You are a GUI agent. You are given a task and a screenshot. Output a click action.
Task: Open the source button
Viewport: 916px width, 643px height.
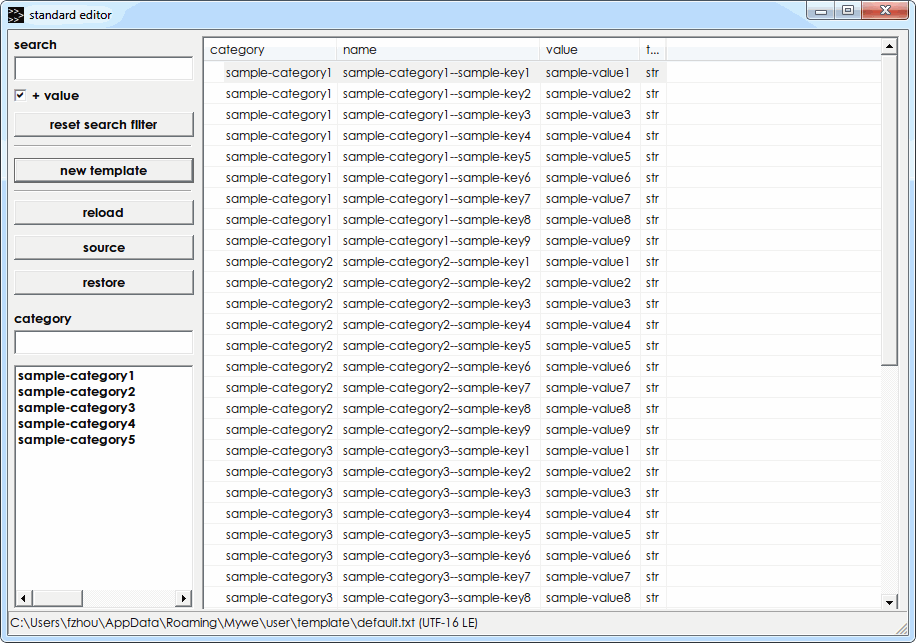(x=103, y=248)
